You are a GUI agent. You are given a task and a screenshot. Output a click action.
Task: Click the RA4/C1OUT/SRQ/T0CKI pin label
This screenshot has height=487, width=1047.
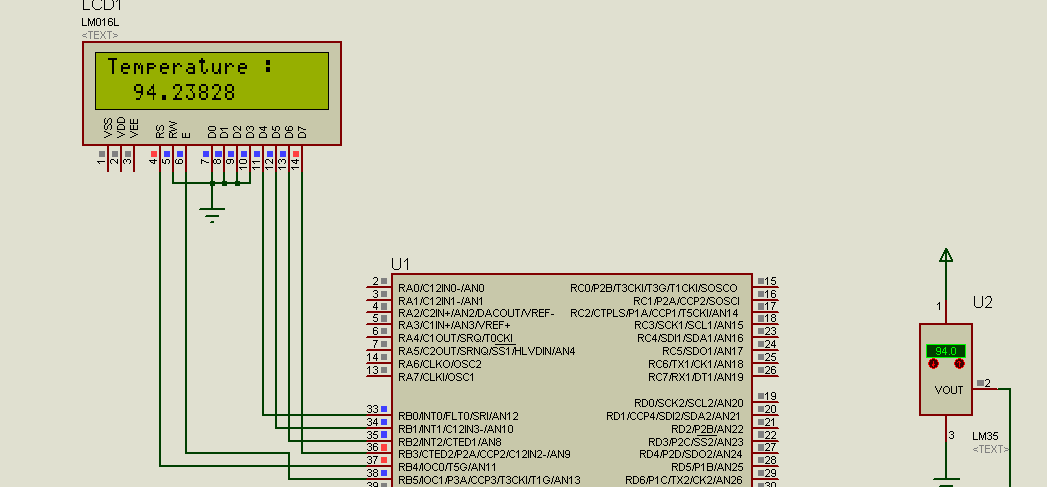[456, 339]
